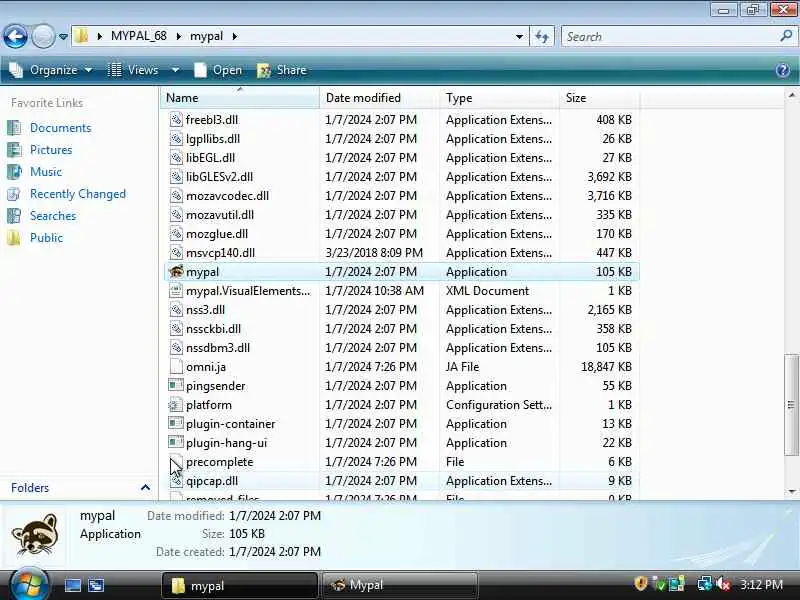
Task: Sort by the Type column header
Action: point(499,97)
